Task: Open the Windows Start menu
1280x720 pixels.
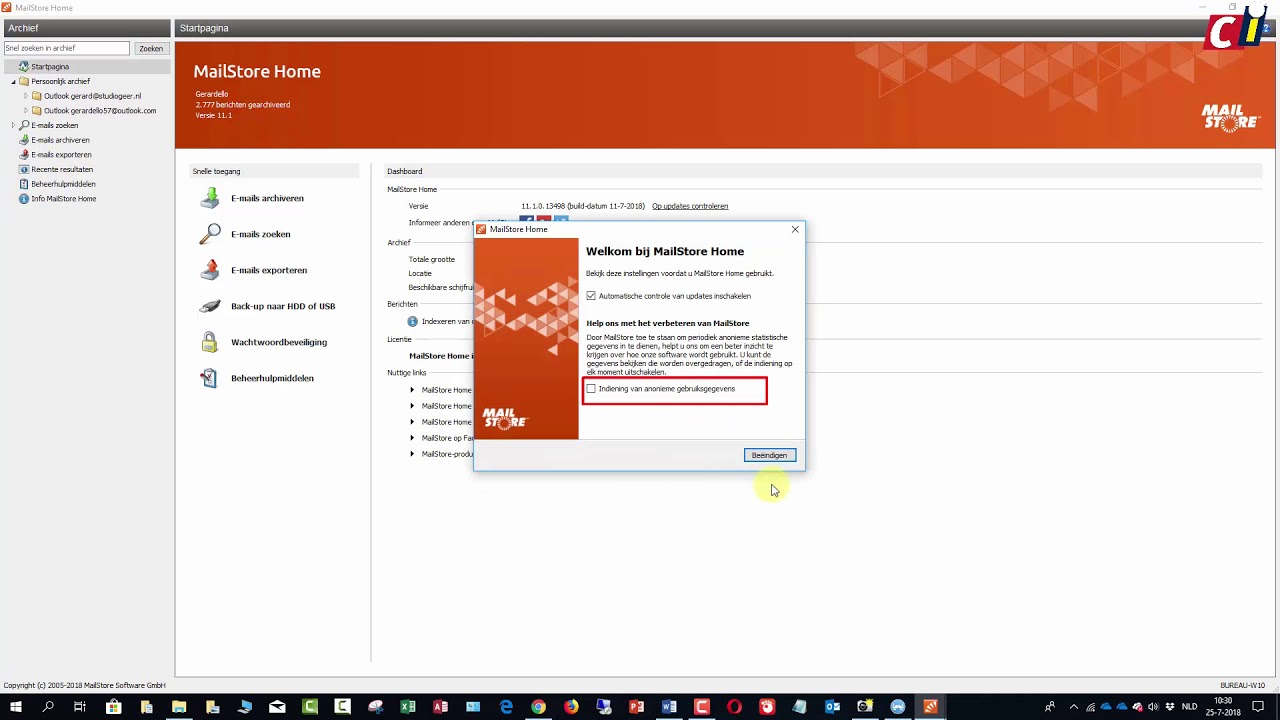Action: coord(16,707)
